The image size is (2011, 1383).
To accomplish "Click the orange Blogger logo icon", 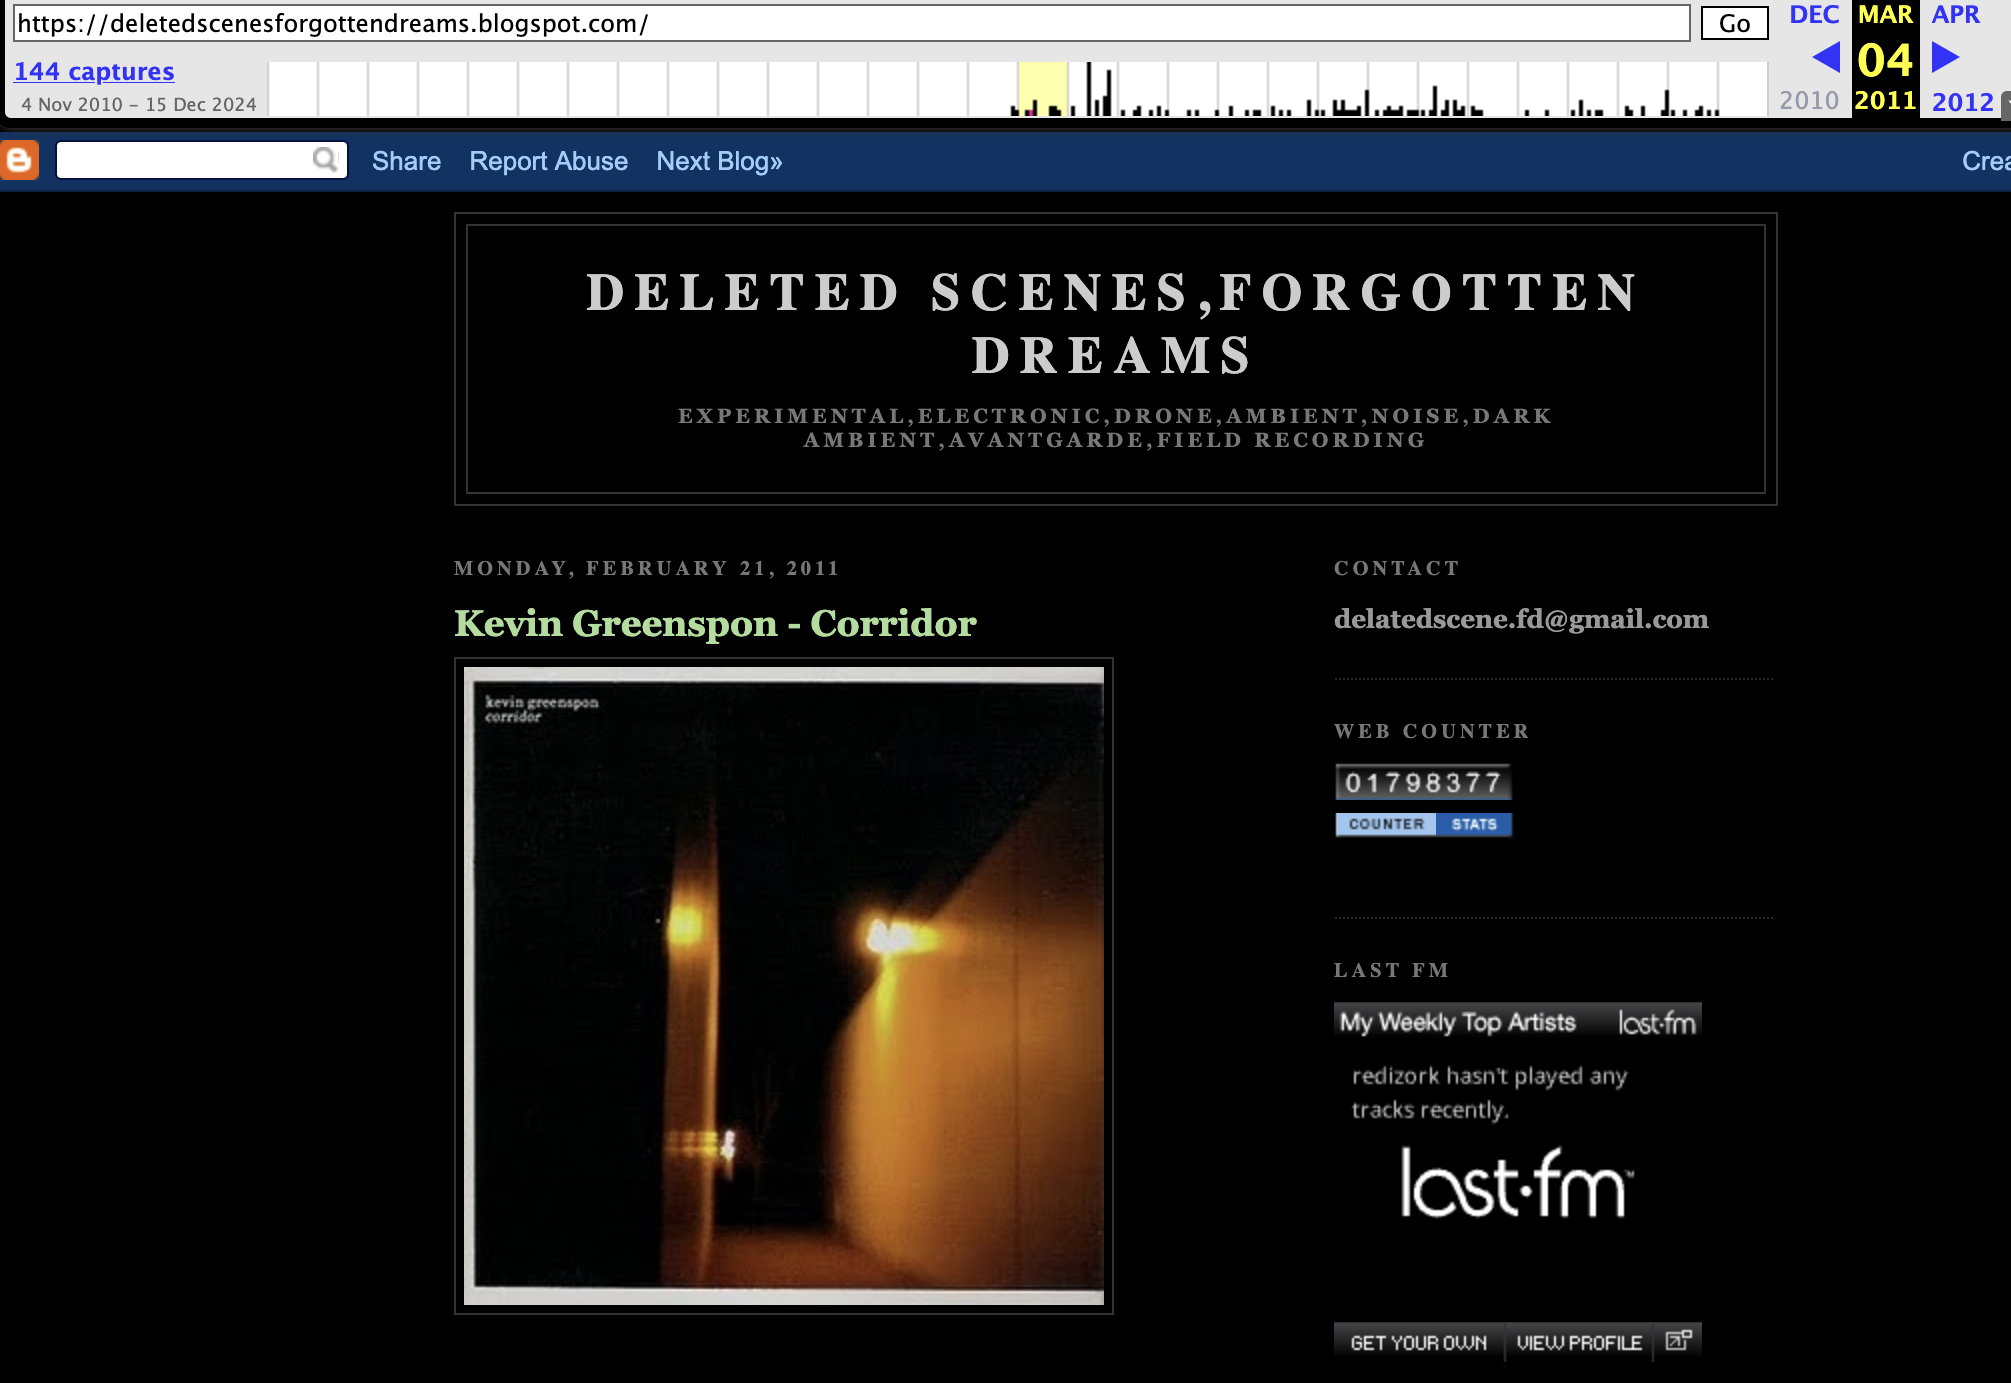I will 20,160.
